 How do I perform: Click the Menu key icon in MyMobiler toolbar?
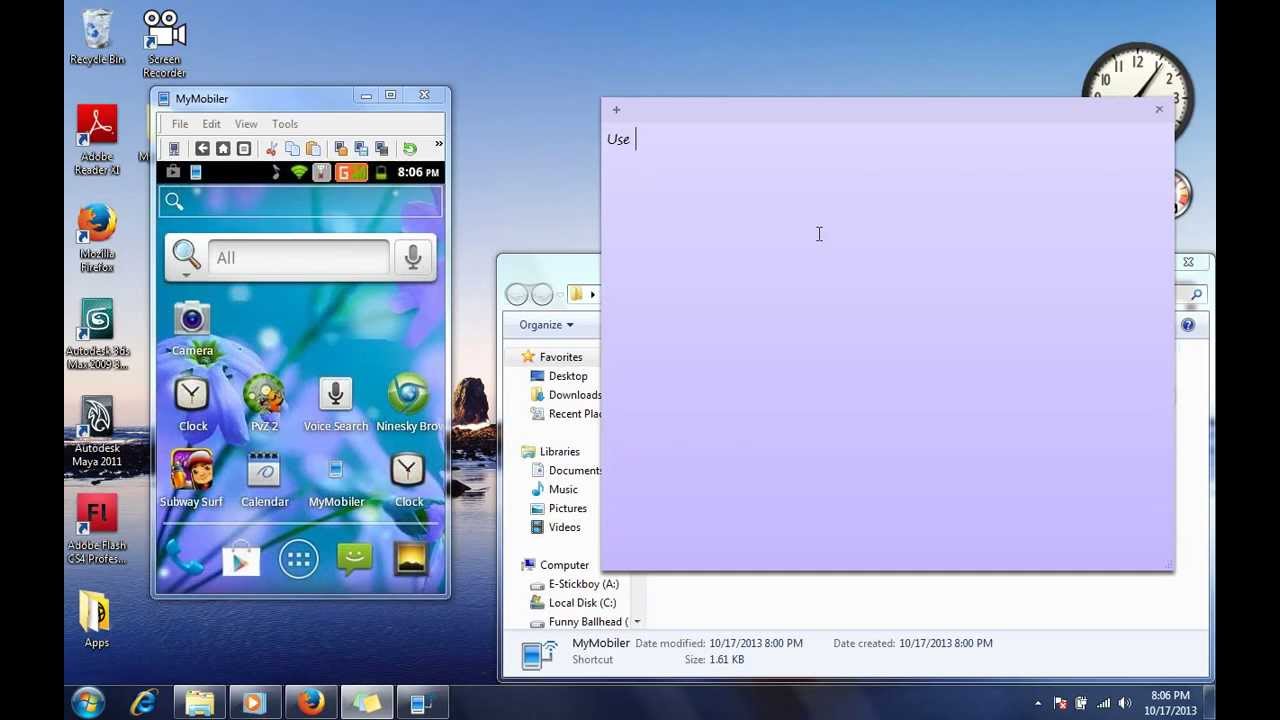(243, 149)
